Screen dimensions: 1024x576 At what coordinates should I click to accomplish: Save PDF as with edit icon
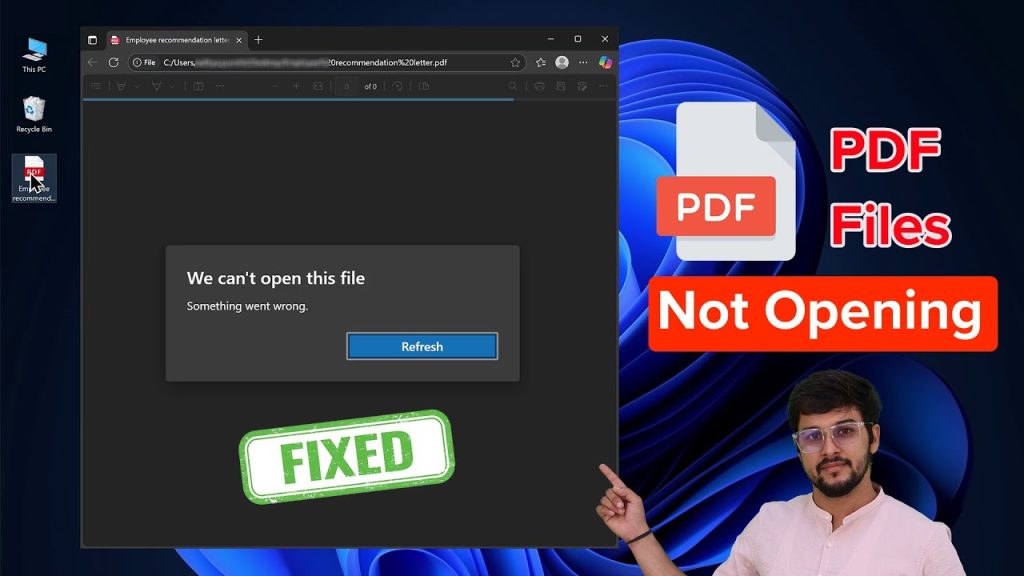582,86
